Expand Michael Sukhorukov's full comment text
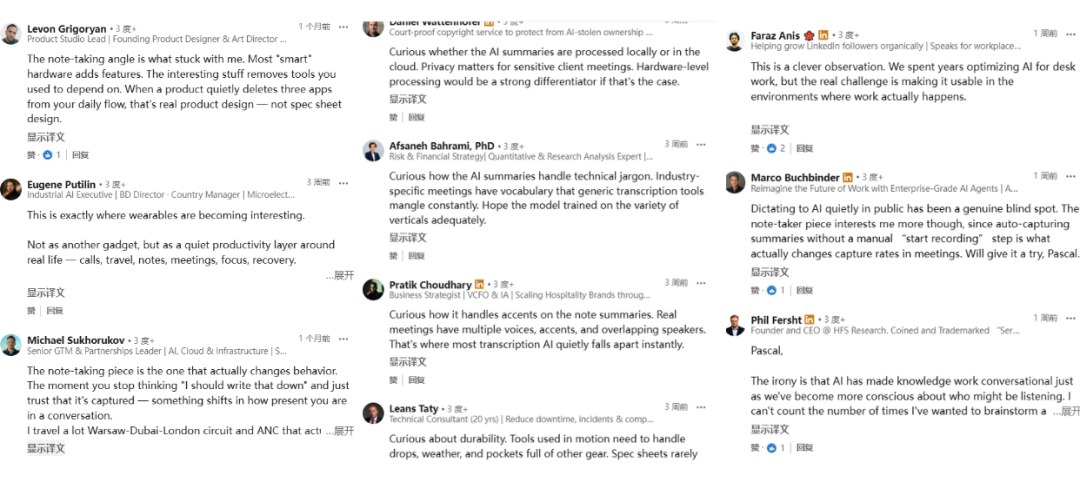The width and height of the screenshot is (1080, 493). pyautogui.click(x=340, y=431)
